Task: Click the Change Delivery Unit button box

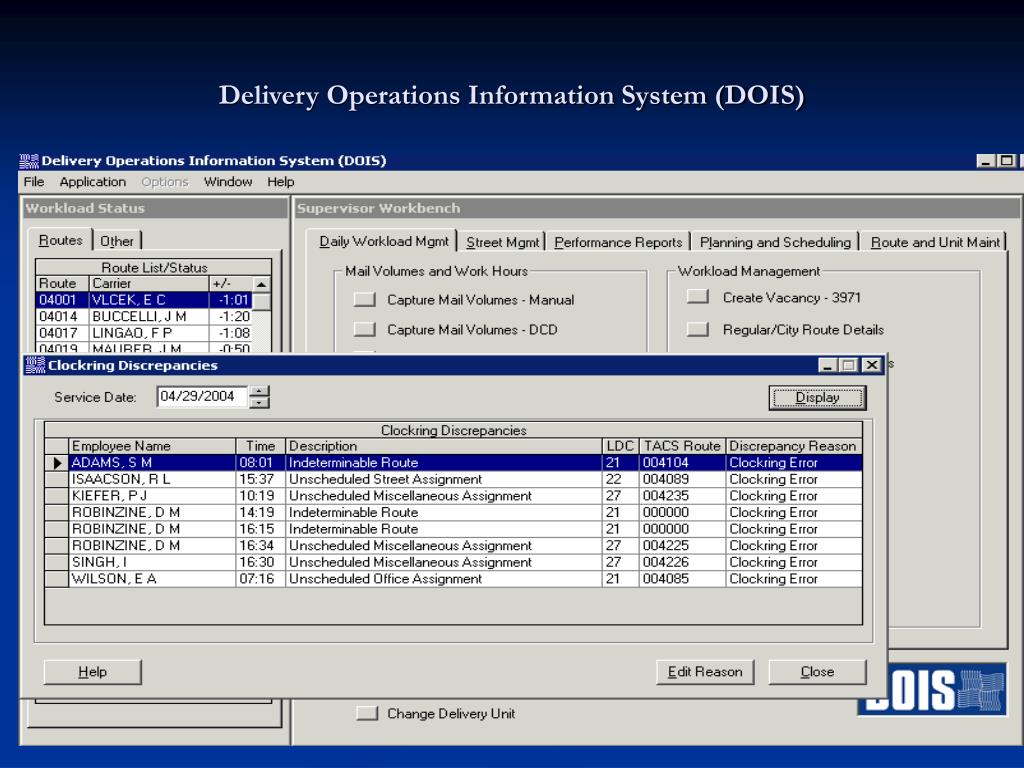Action: (x=367, y=713)
